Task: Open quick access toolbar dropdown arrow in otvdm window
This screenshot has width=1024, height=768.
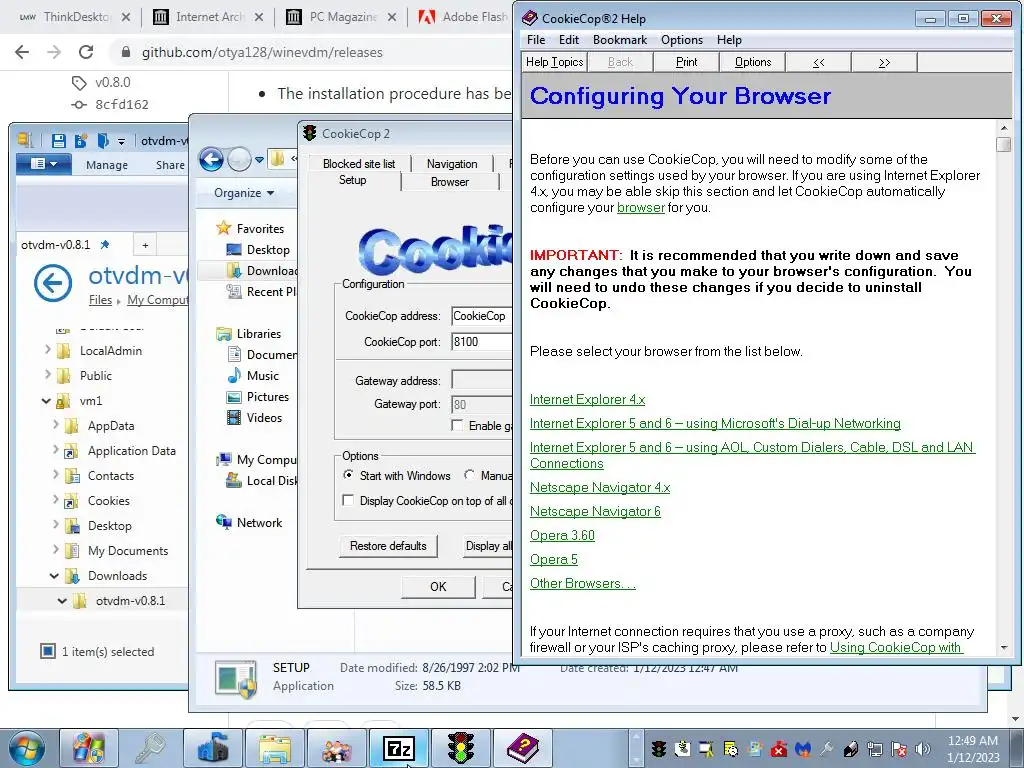Action: point(121,141)
